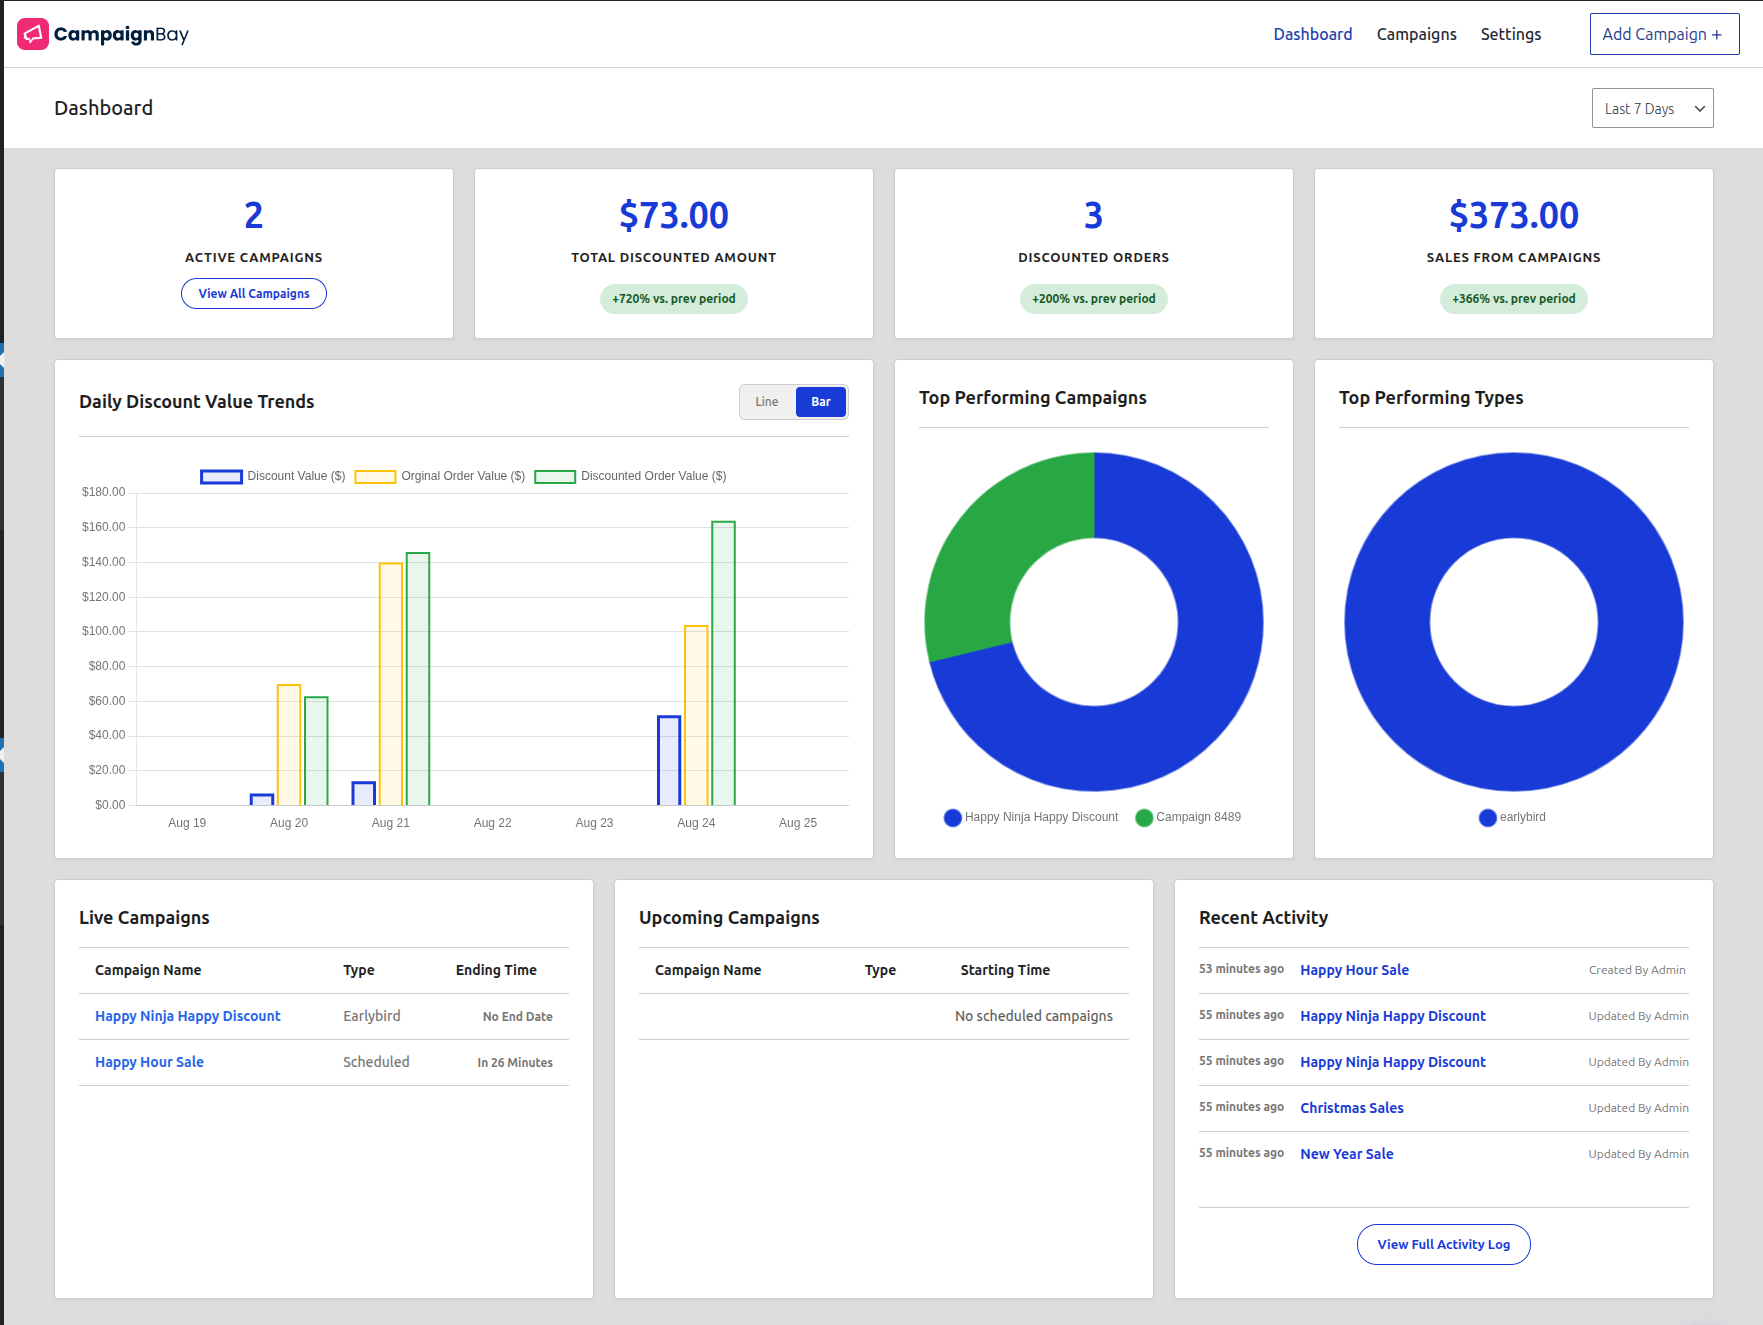Screen dimensions: 1763x1325
Task: Click the yellow Orginal Order Value legend swatch
Action: pyautogui.click(x=374, y=476)
